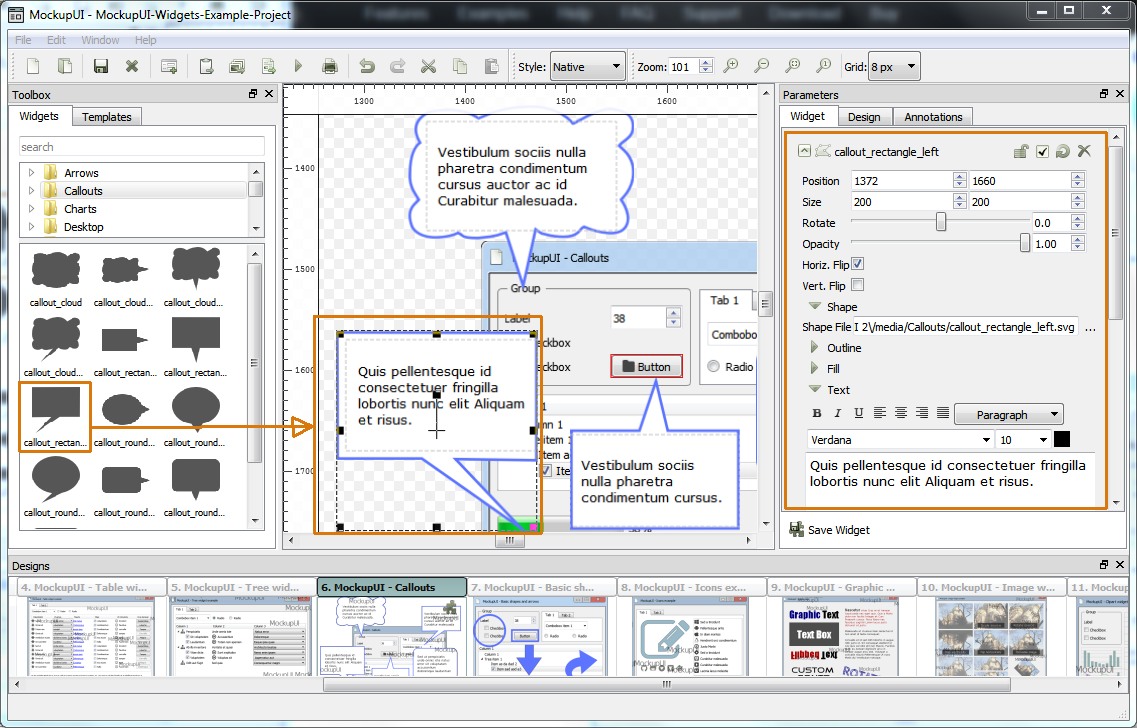The width and height of the screenshot is (1137, 728).
Task: Click the play/run arrow in the toolbar
Action: click(298, 67)
